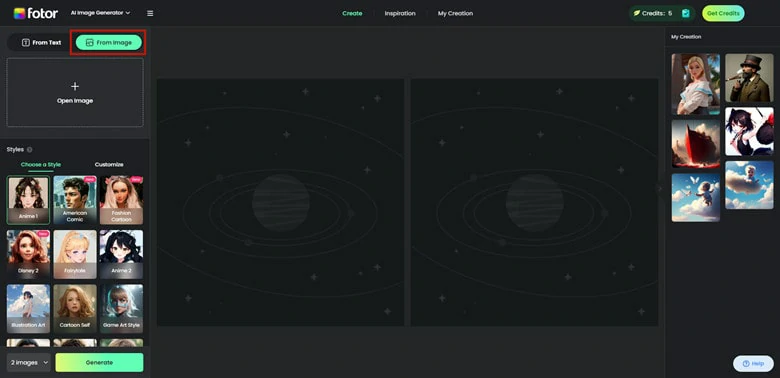Pick the American Comic style
780x378 pixels.
[x=75, y=200]
